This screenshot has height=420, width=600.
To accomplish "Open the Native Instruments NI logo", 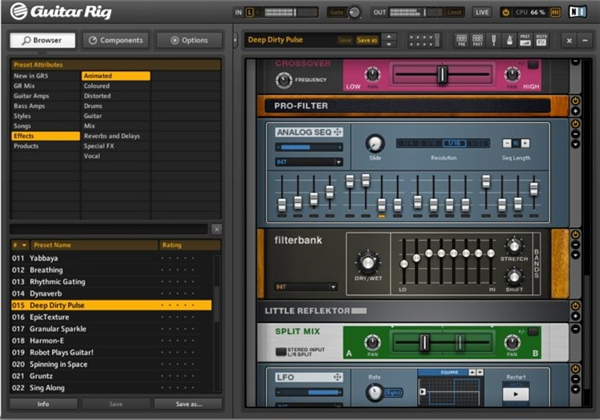I will click(x=577, y=12).
